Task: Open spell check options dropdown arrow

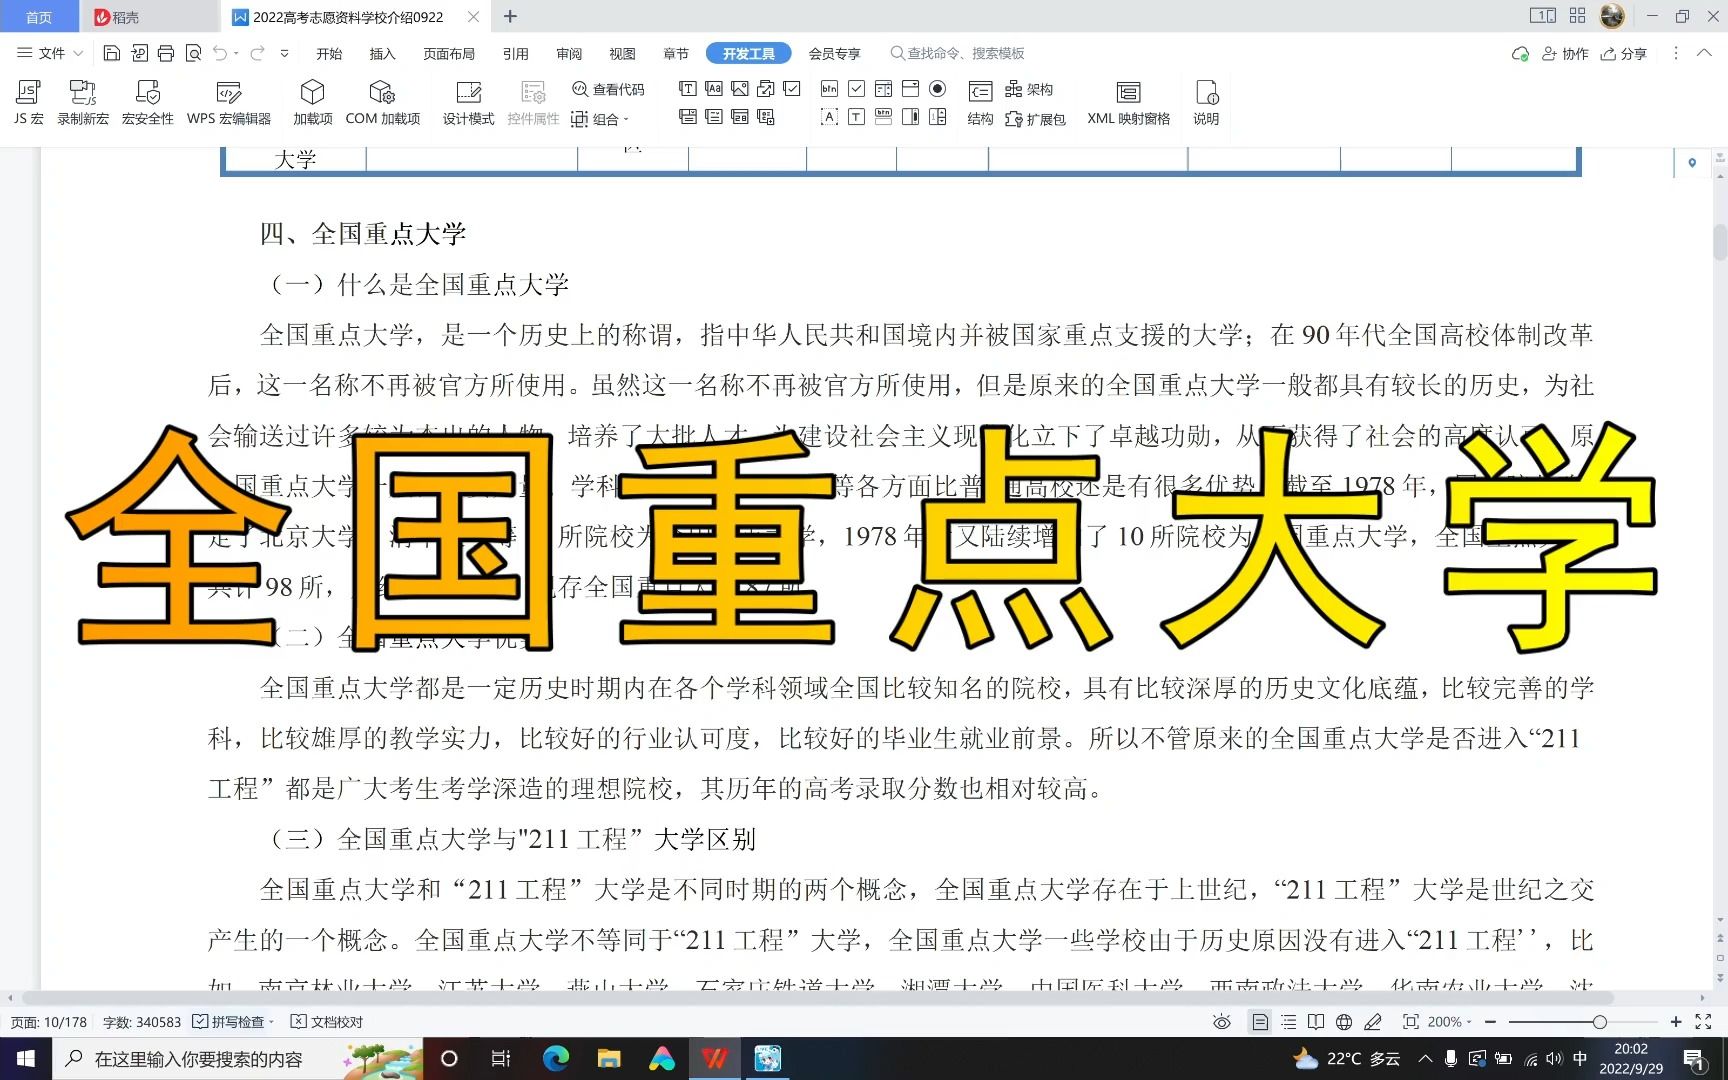Action: point(271,1022)
